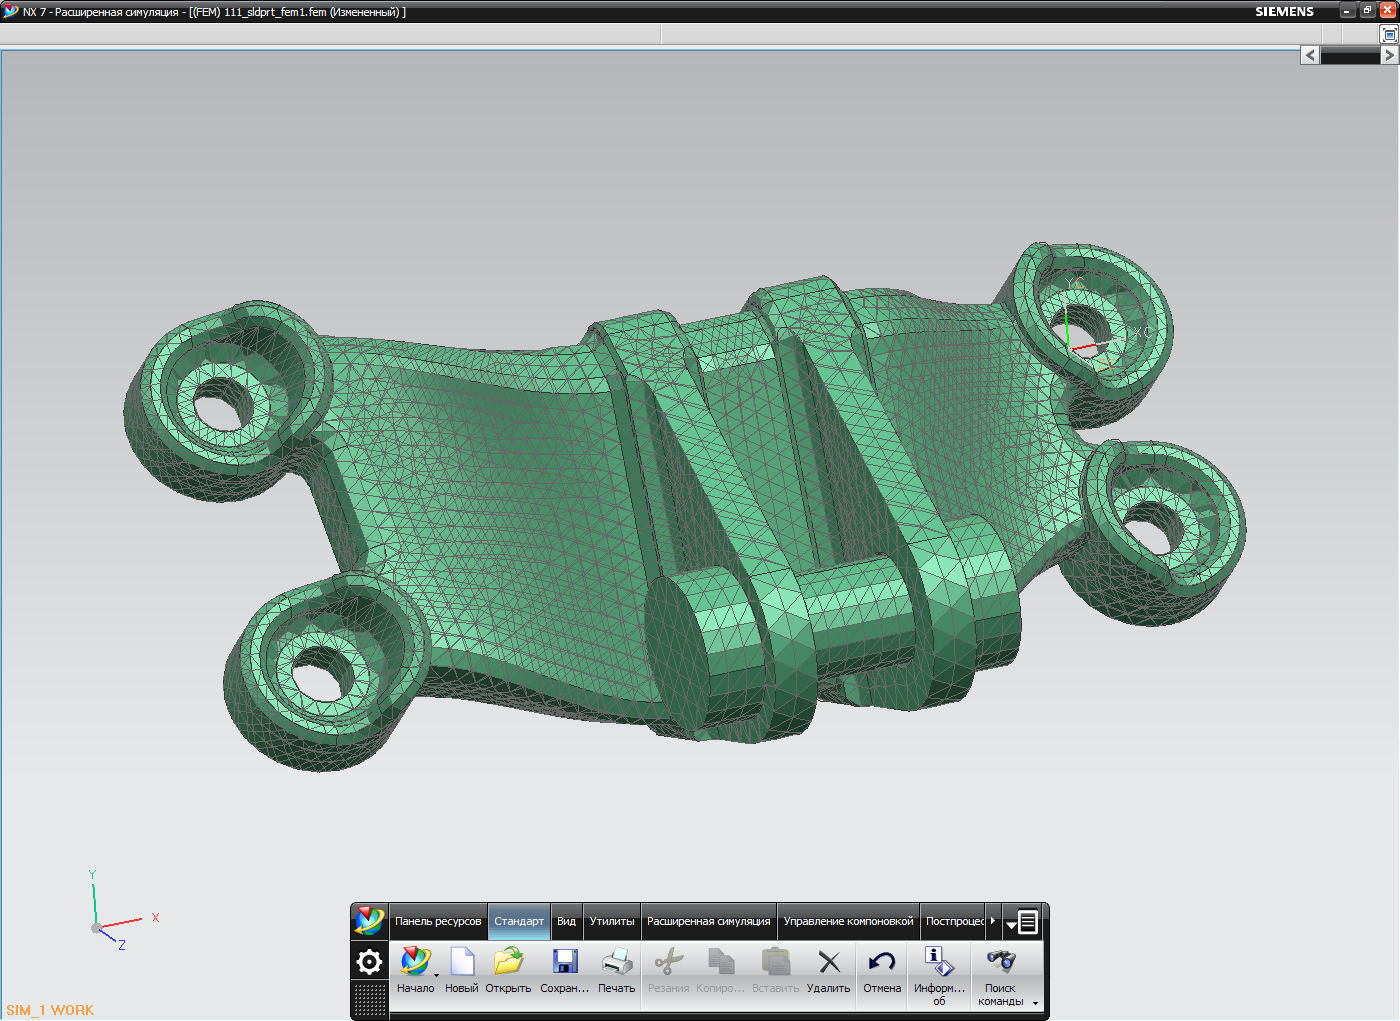
Task: Click the right arrow of the top scrollbar
Action: (1389, 55)
